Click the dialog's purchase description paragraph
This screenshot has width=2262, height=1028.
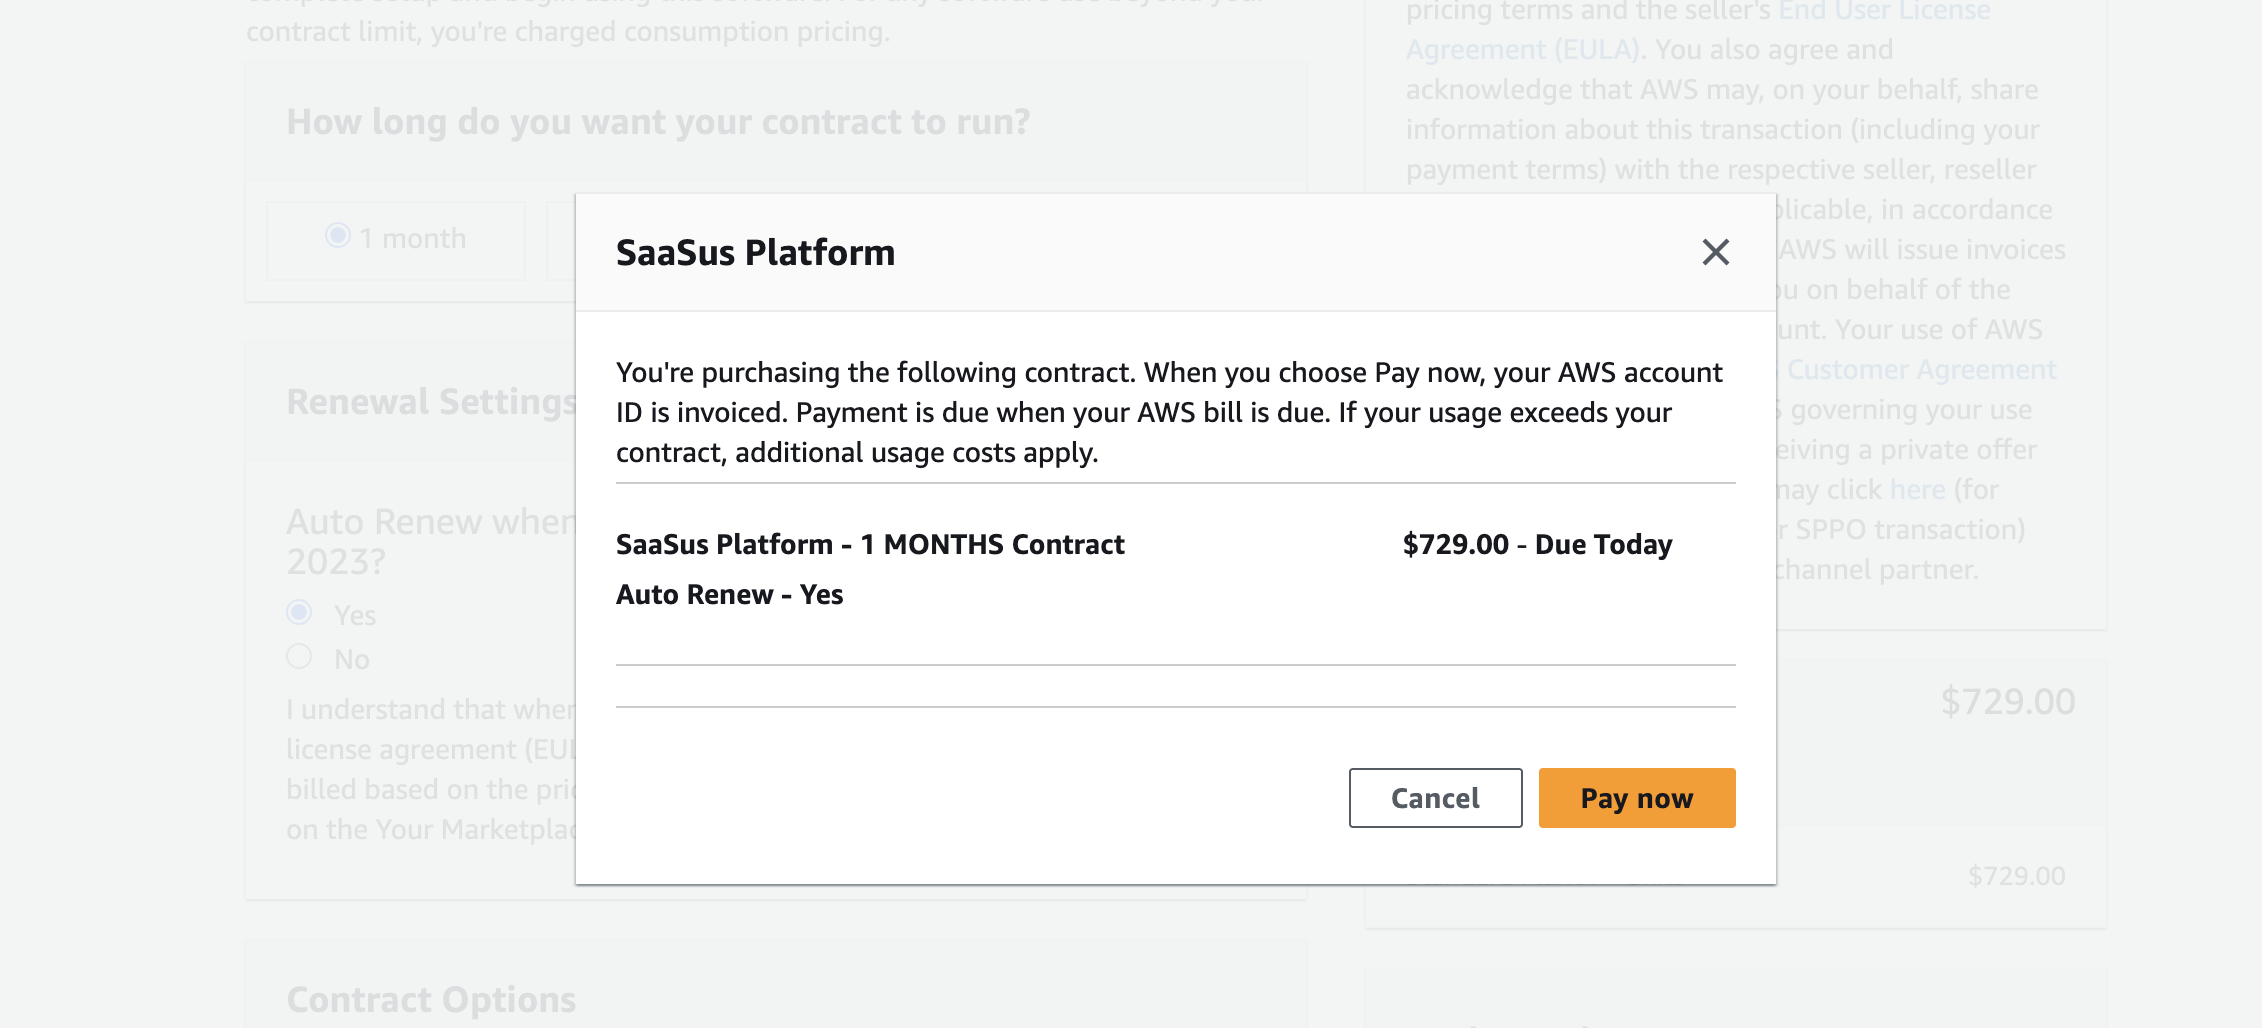pyautogui.click(x=1168, y=412)
